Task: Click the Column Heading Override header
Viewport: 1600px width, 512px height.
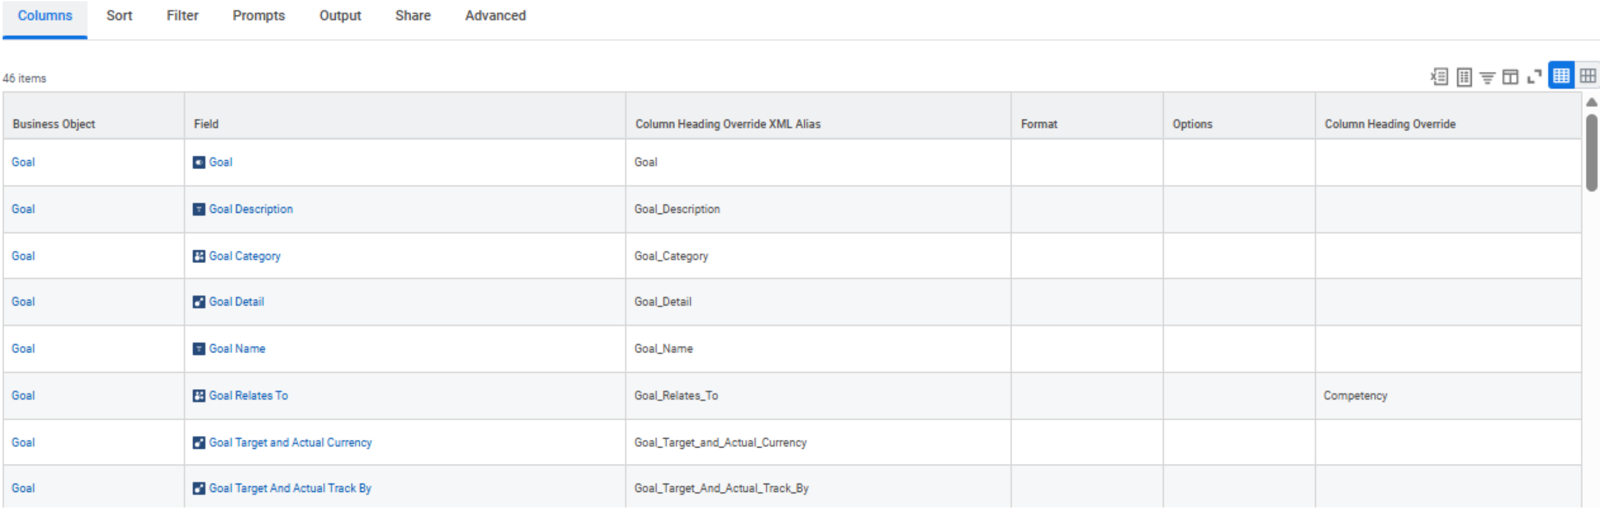Action: [x=1390, y=124]
